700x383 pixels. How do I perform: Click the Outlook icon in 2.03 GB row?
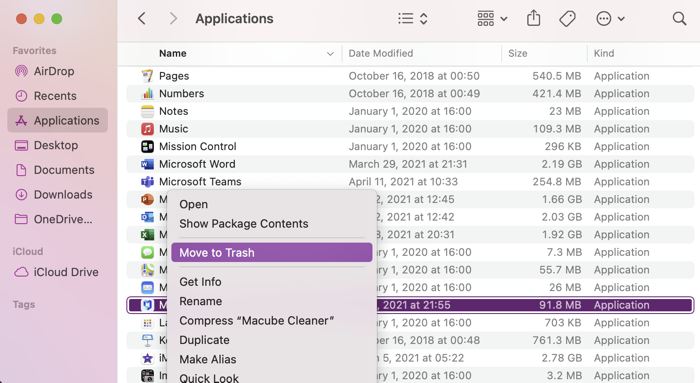click(147, 217)
